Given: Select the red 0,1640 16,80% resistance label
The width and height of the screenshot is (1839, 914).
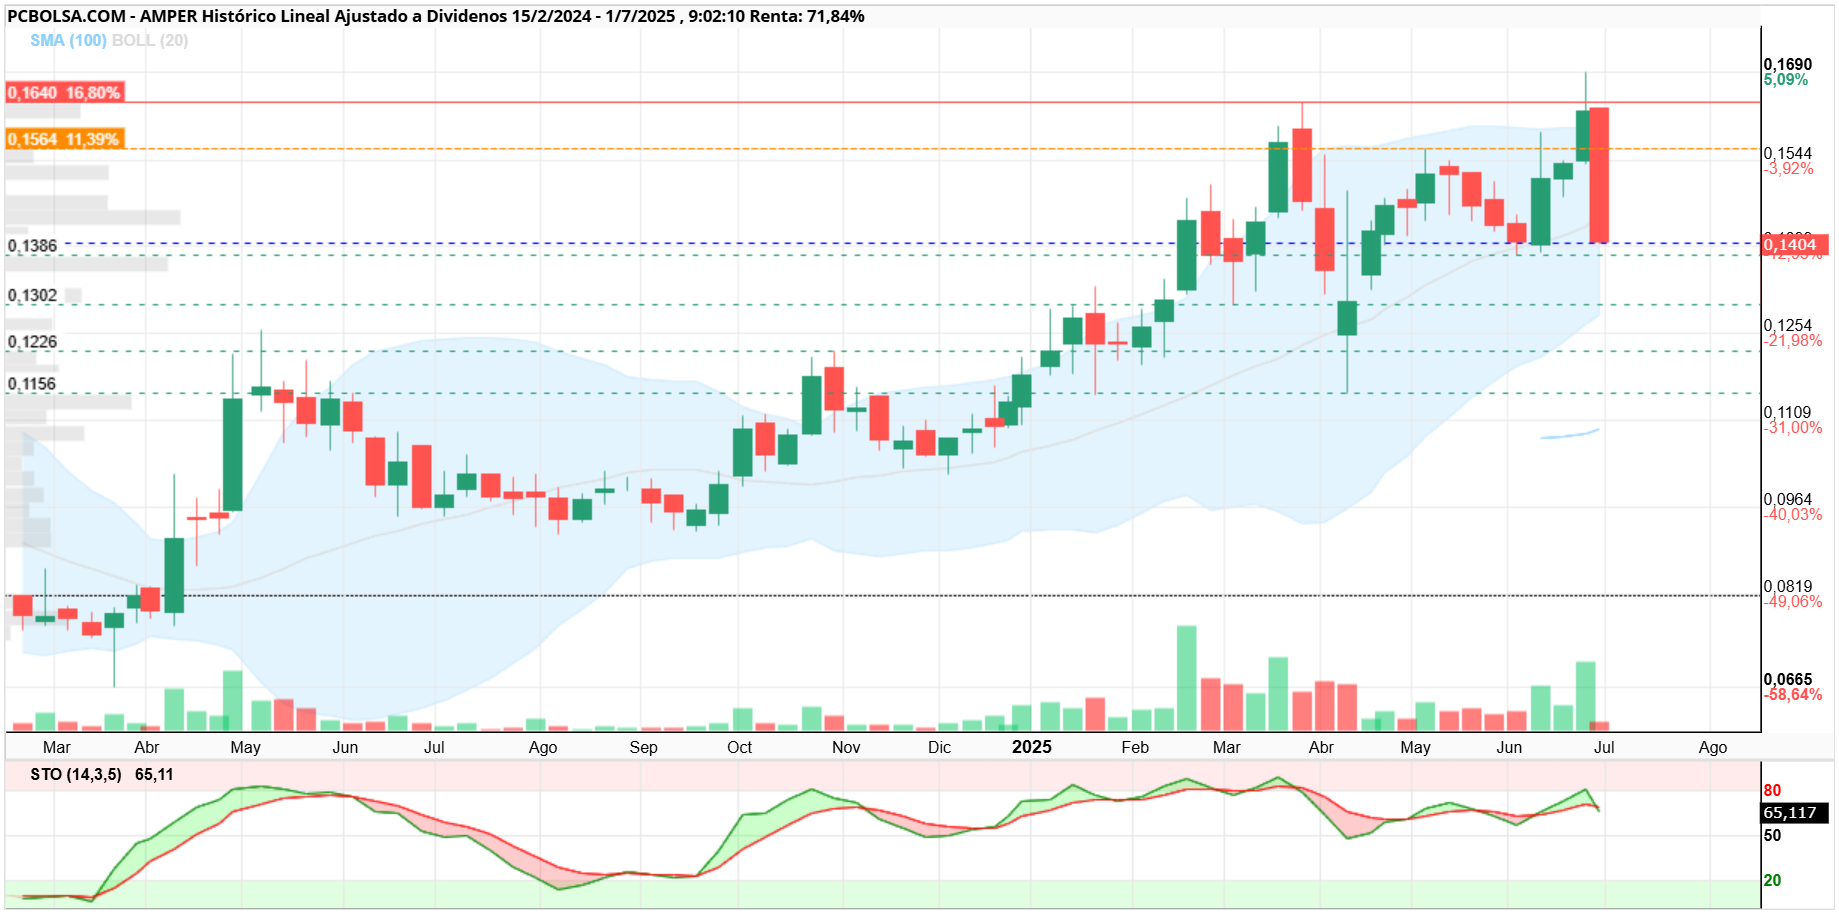Looking at the screenshot, I should 64,92.
